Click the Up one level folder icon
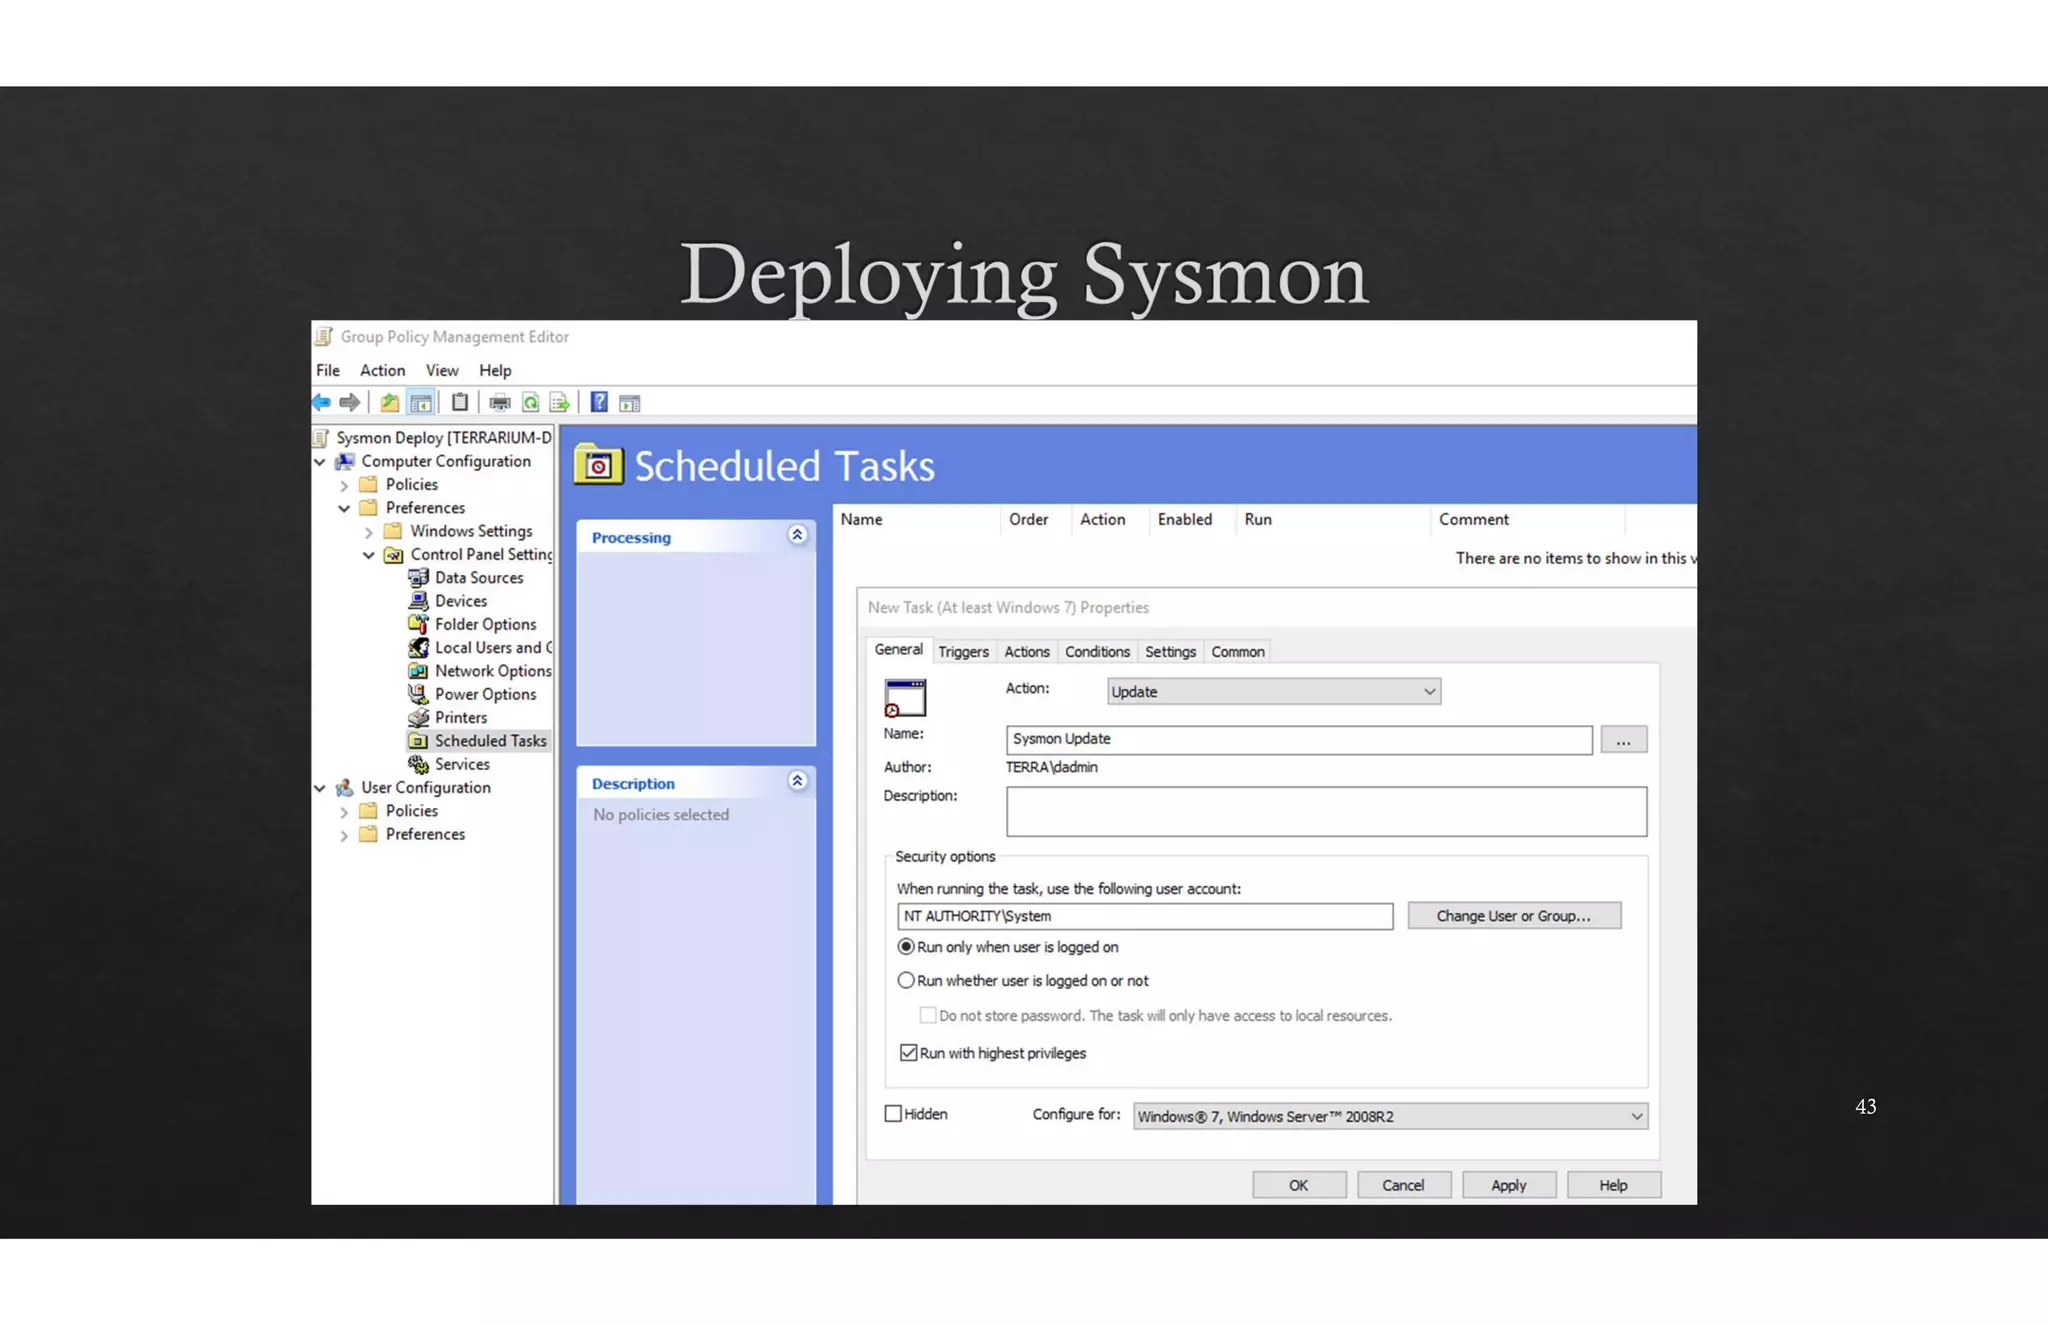Viewport: 2048px width, 1325px height. click(x=389, y=403)
